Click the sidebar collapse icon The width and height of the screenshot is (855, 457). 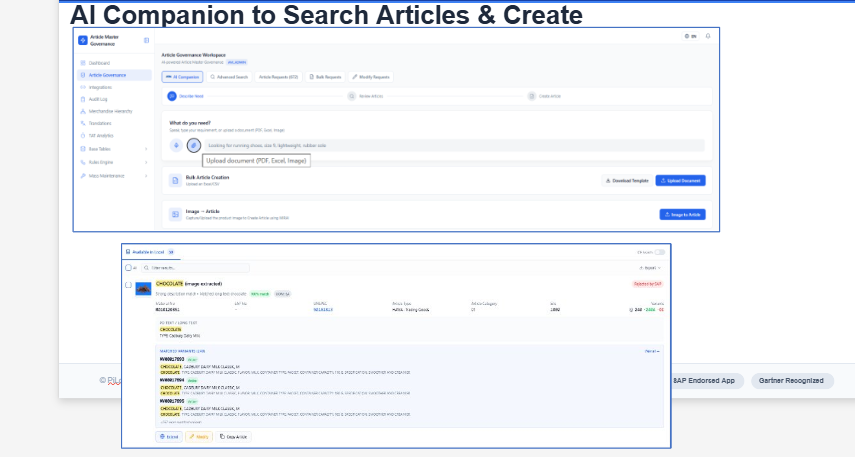(x=146, y=40)
